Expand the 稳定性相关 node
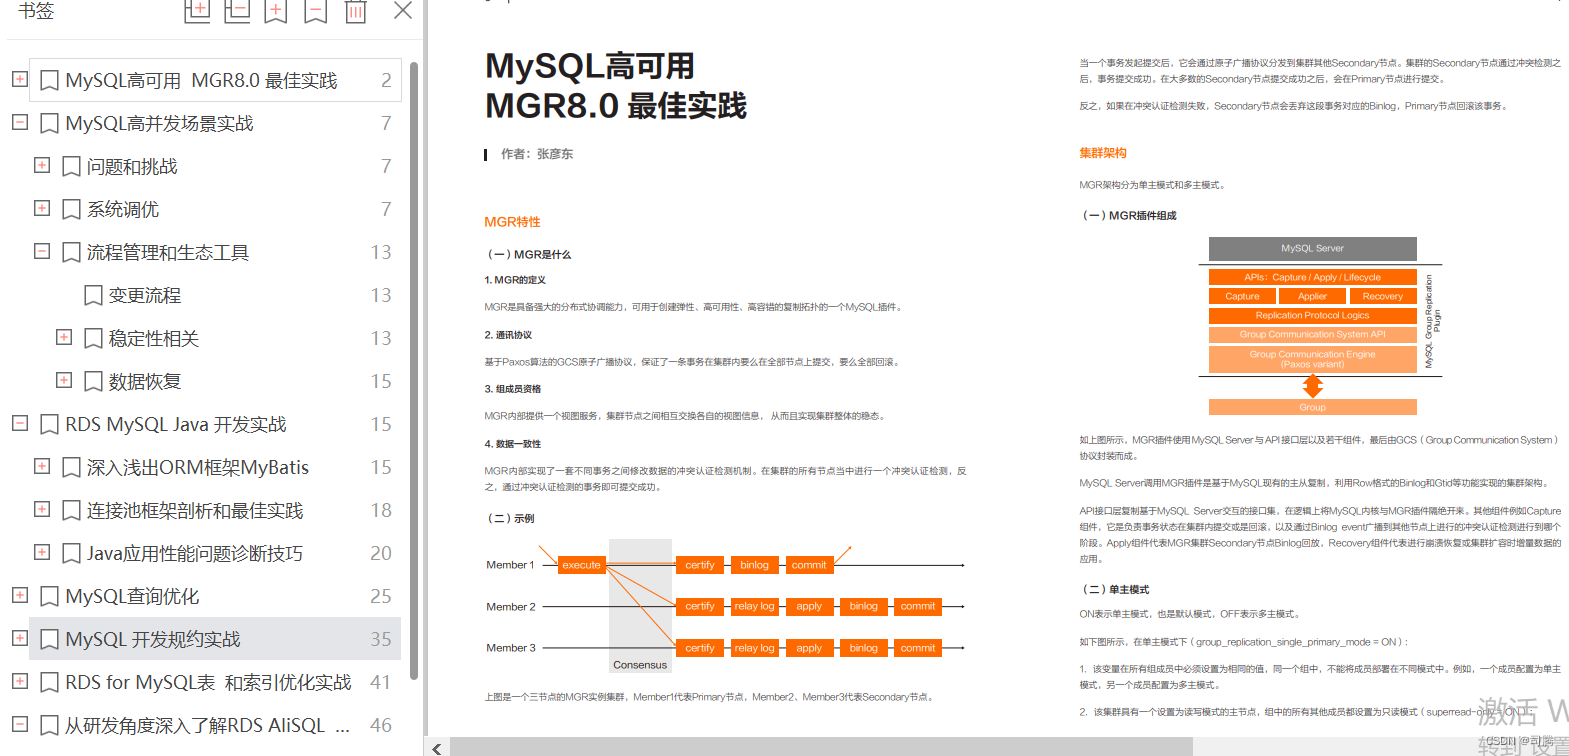The width and height of the screenshot is (1569, 756). point(63,336)
